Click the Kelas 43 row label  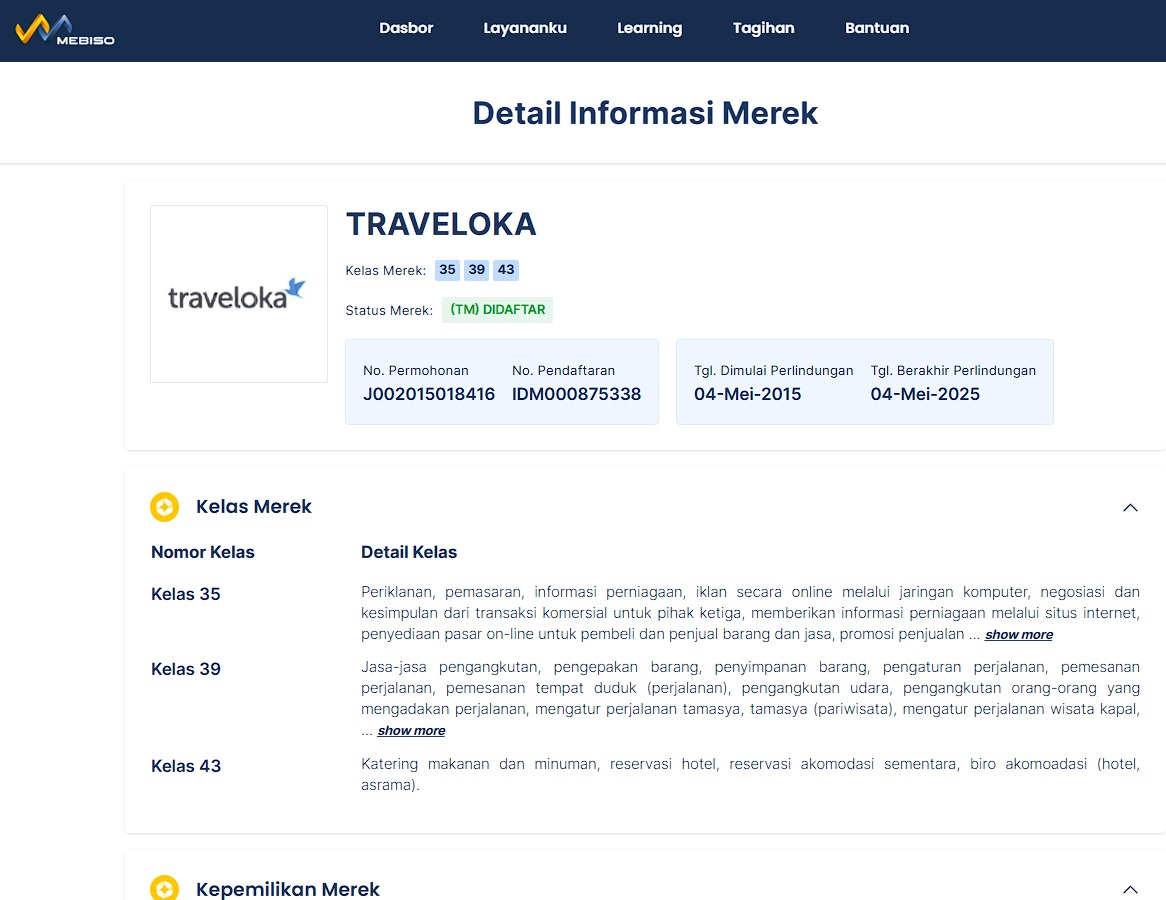click(x=186, y=766)
